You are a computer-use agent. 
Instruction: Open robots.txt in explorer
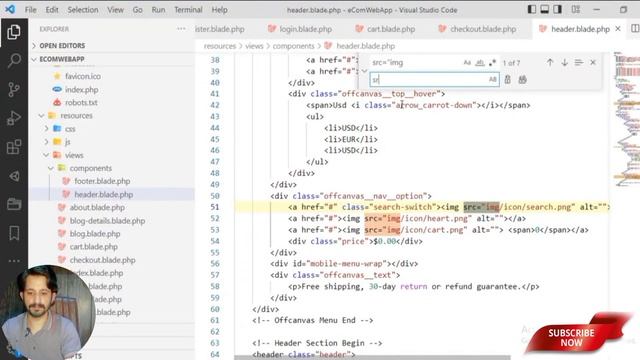[81, 102]
